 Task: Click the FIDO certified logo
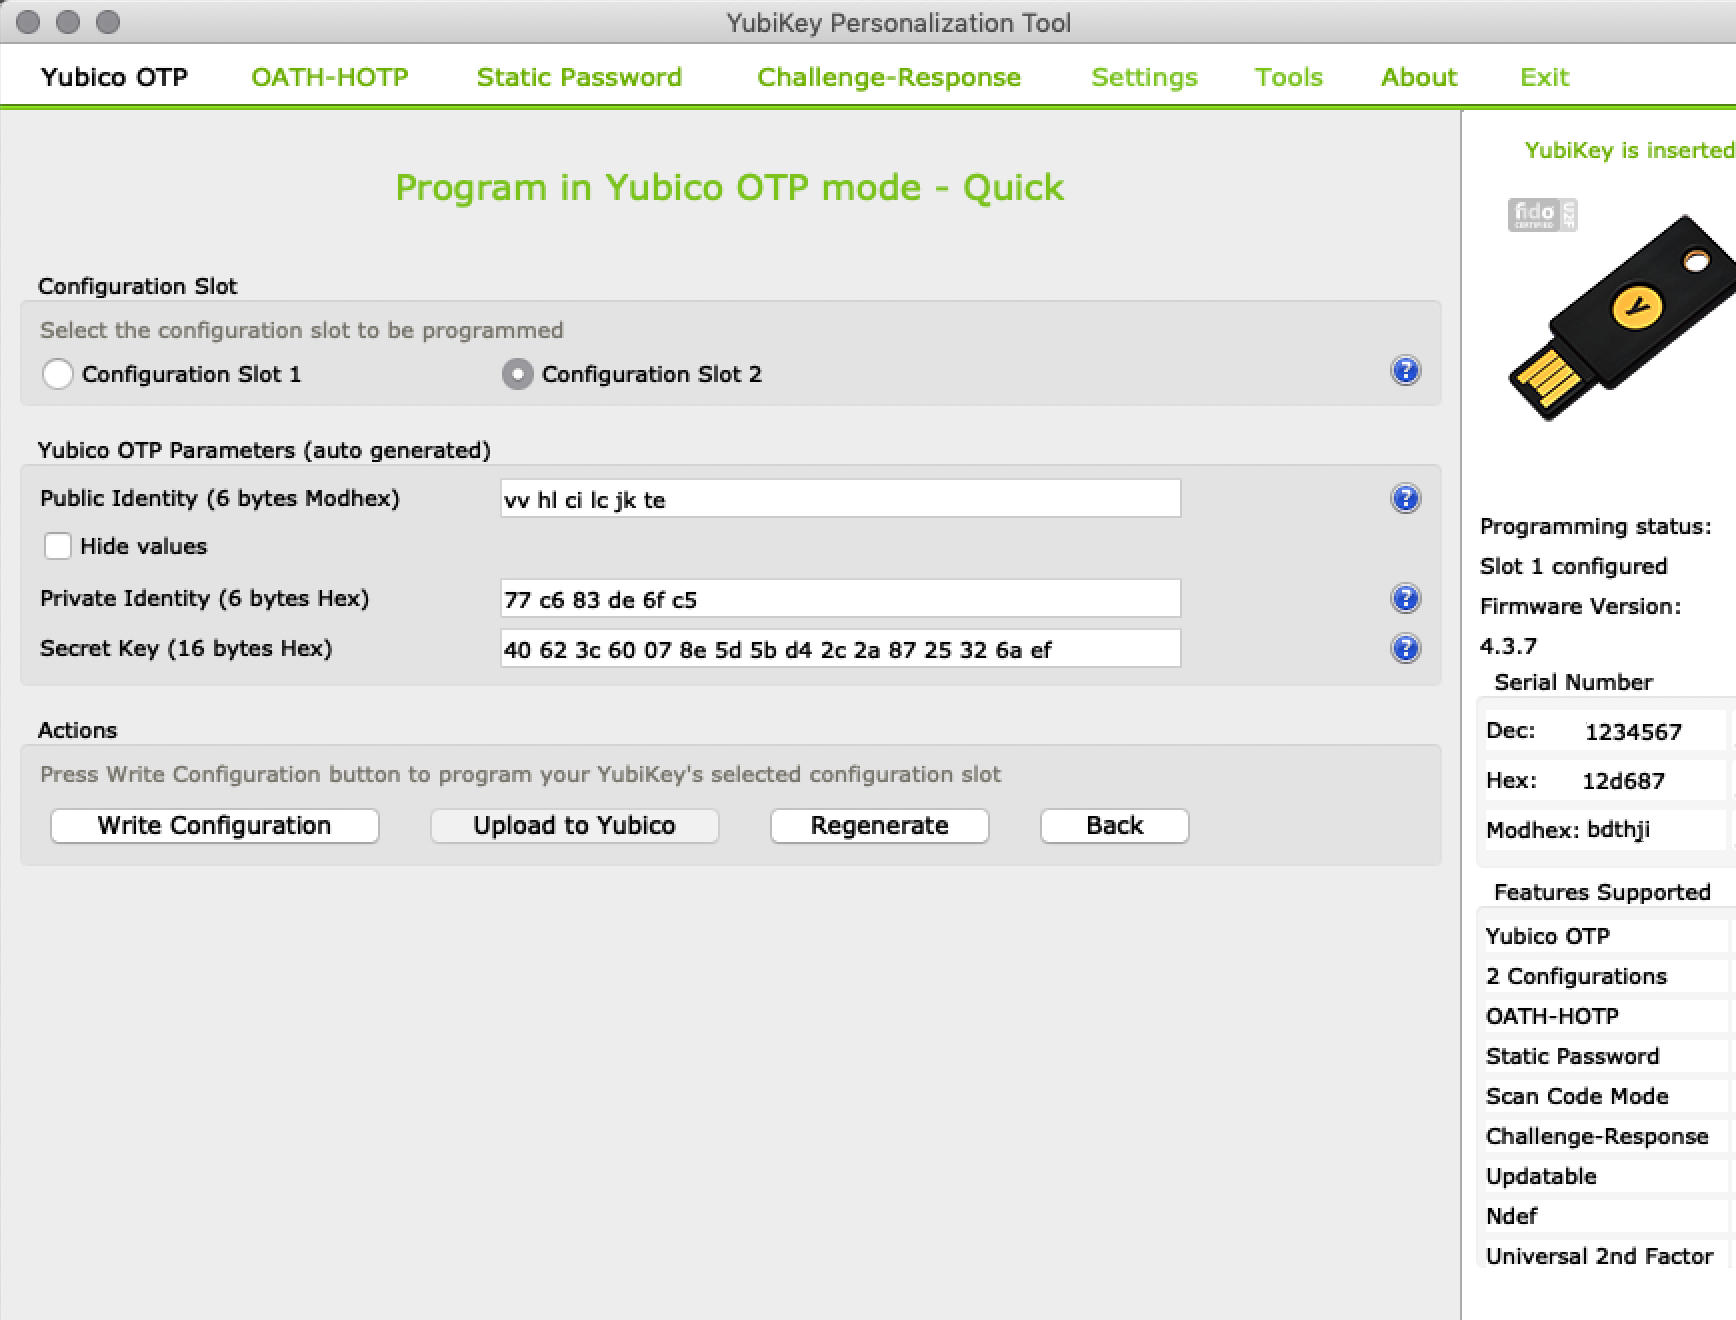click(1541, 214)
